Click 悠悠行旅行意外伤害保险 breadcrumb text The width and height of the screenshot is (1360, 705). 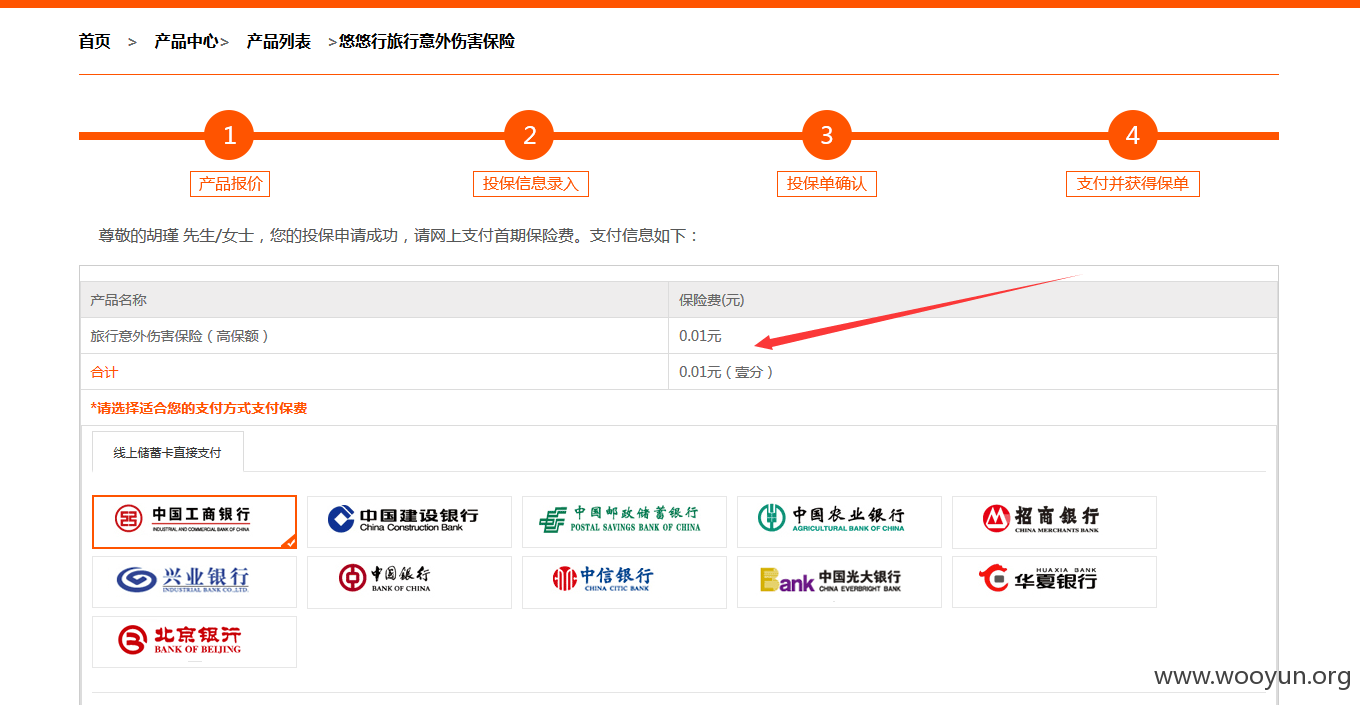tap(427, 42)
